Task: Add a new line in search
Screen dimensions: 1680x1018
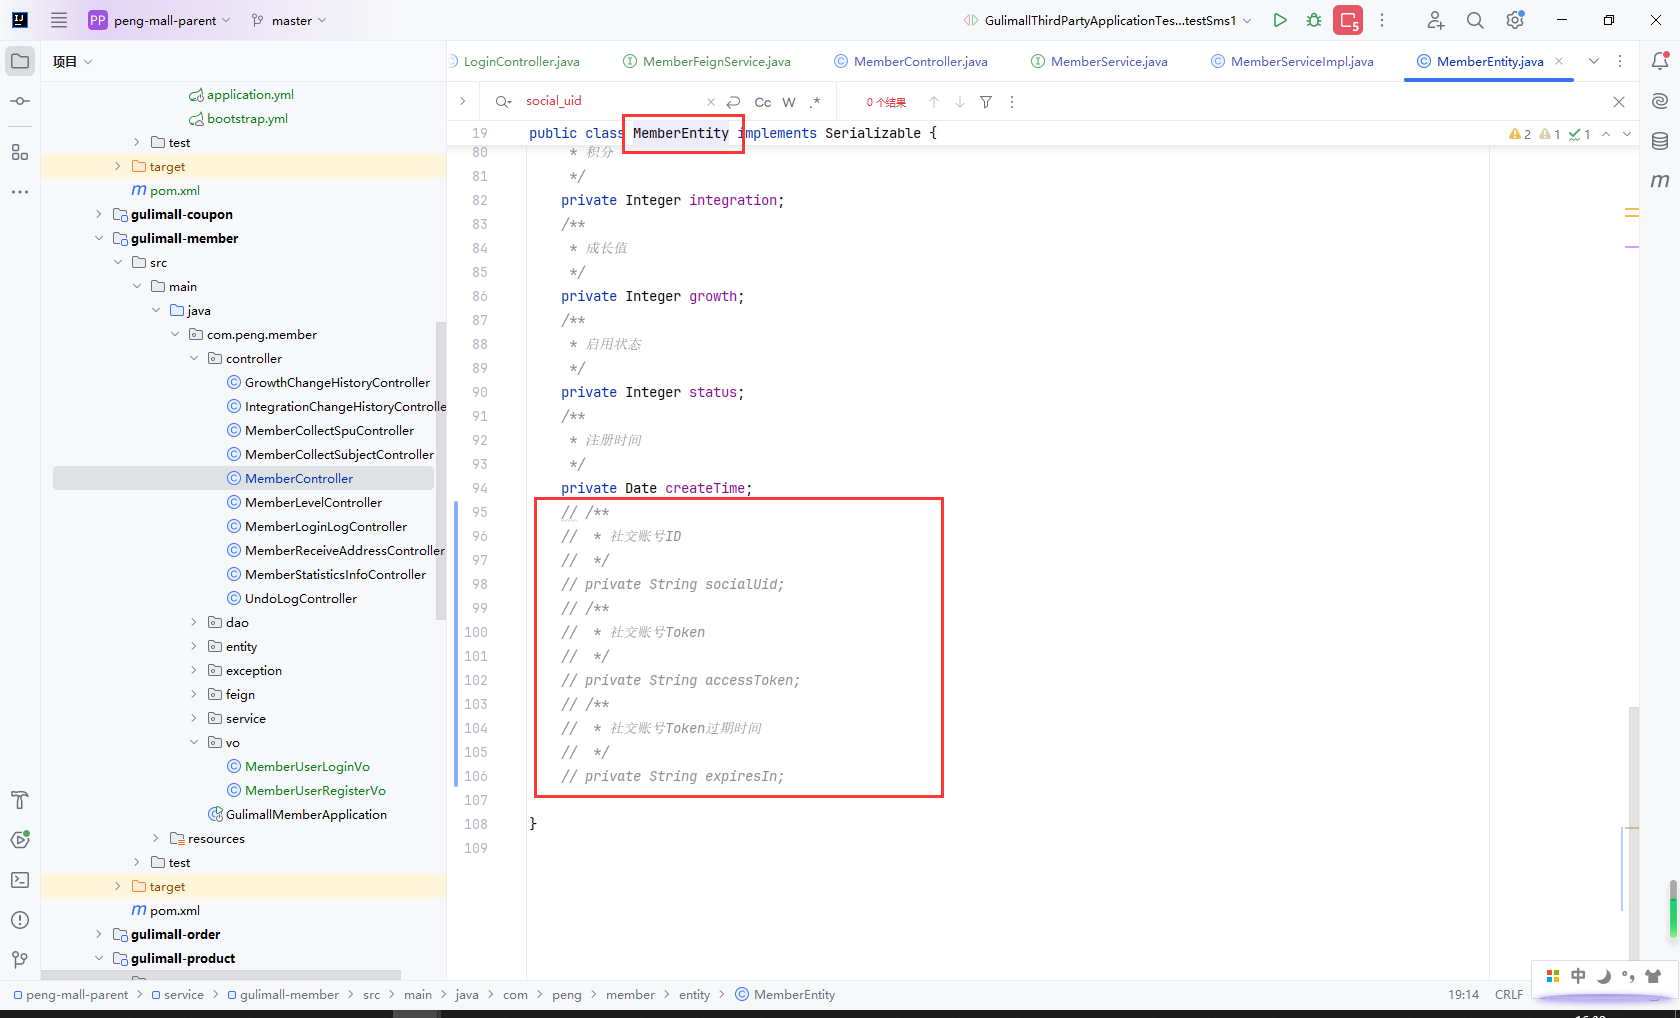Action: (x=734, y=102)
